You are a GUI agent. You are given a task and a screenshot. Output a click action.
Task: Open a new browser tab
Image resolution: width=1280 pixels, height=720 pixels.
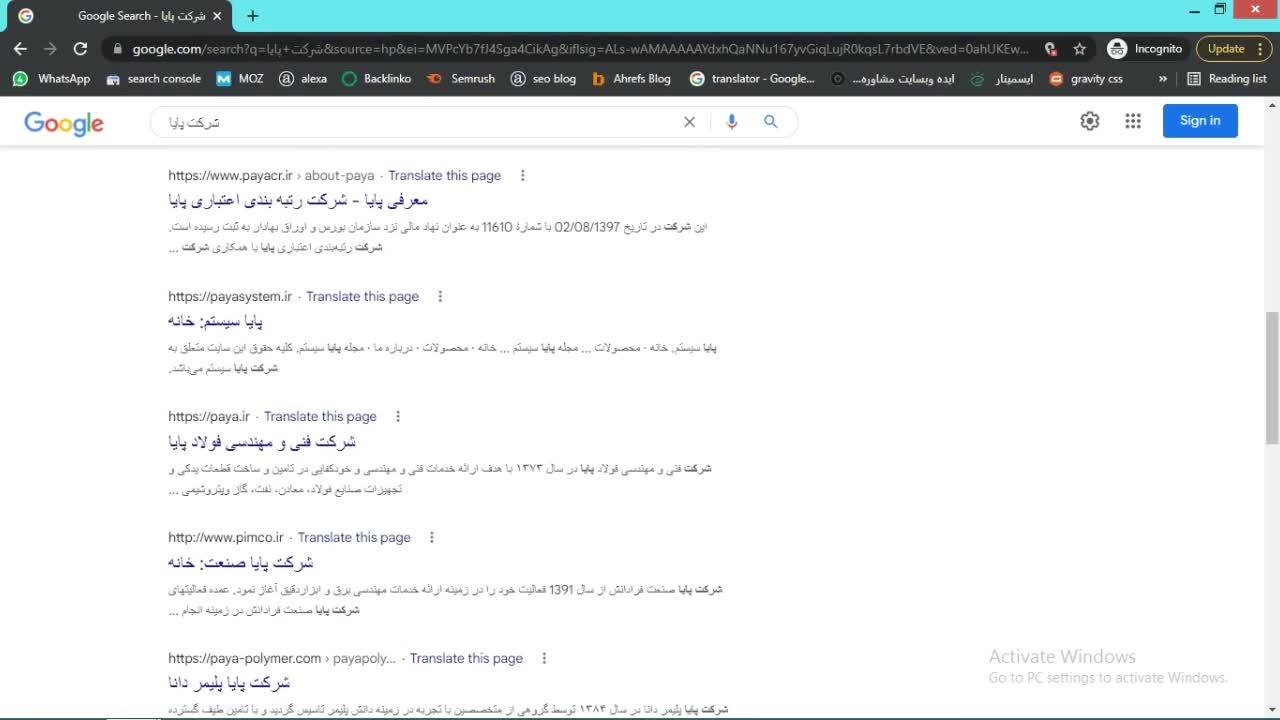click(252, 16)
